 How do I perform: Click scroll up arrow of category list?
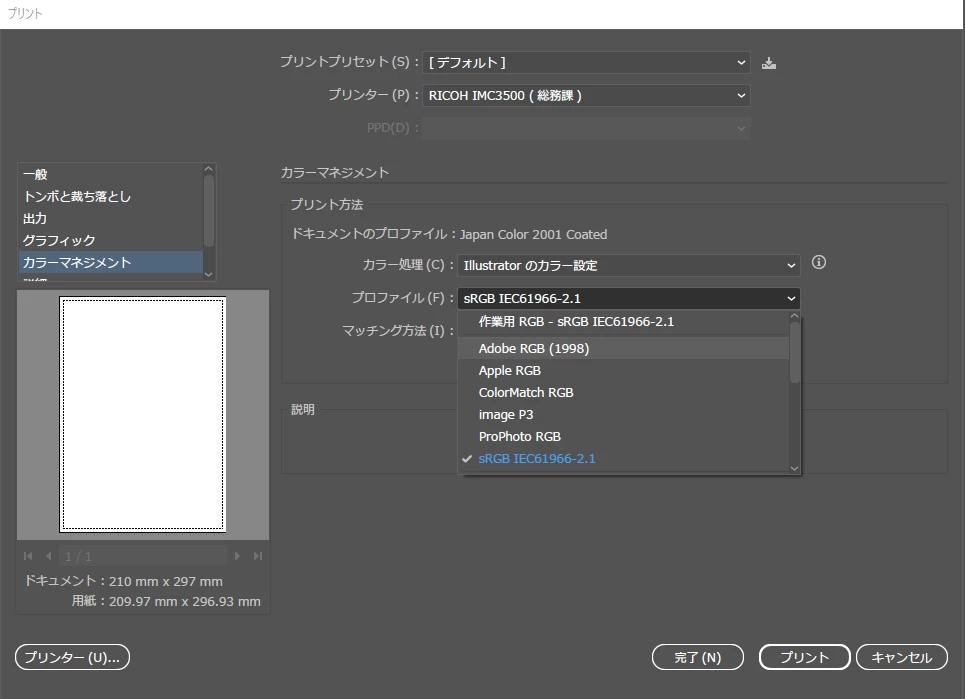click(x=209, y=169)
